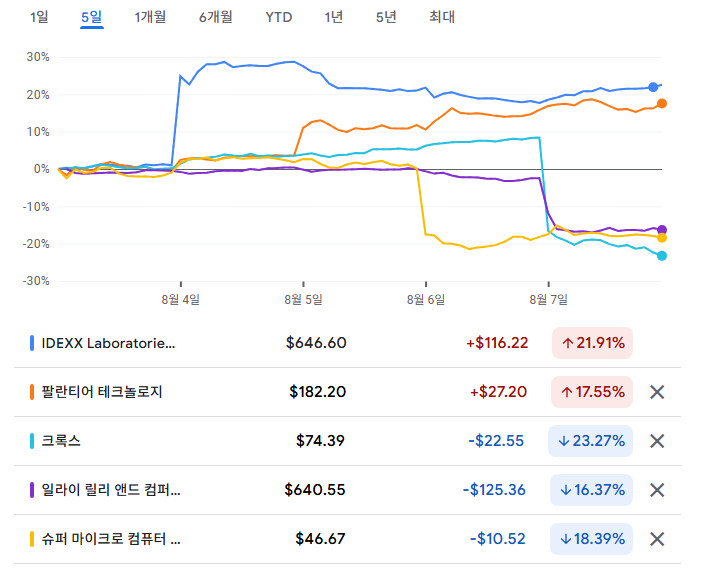Show the 5년 range tab
711x571 pixels.
[386, 17]
